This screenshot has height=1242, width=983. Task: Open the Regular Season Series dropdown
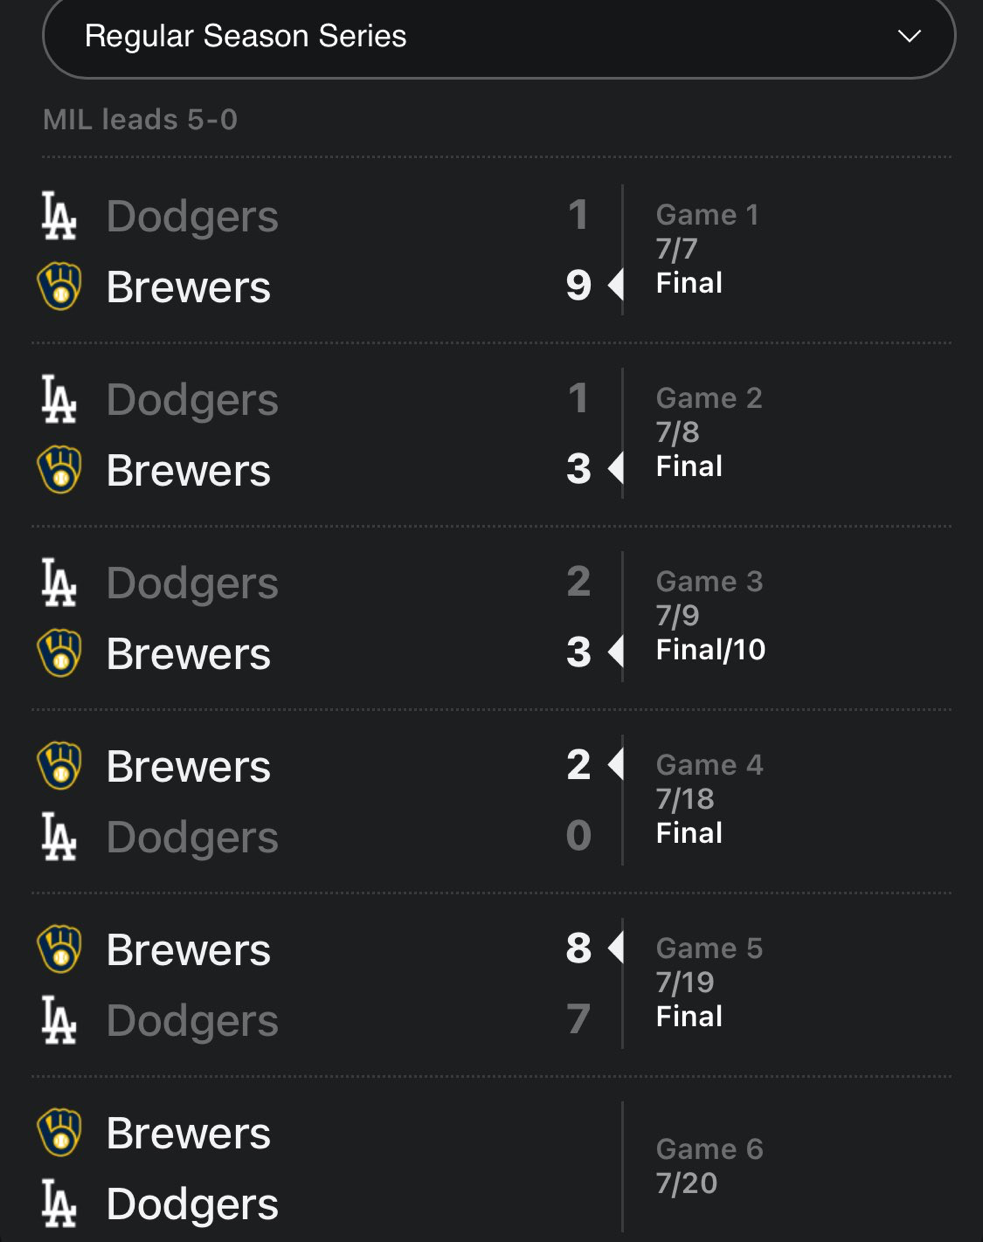[498, 37]
